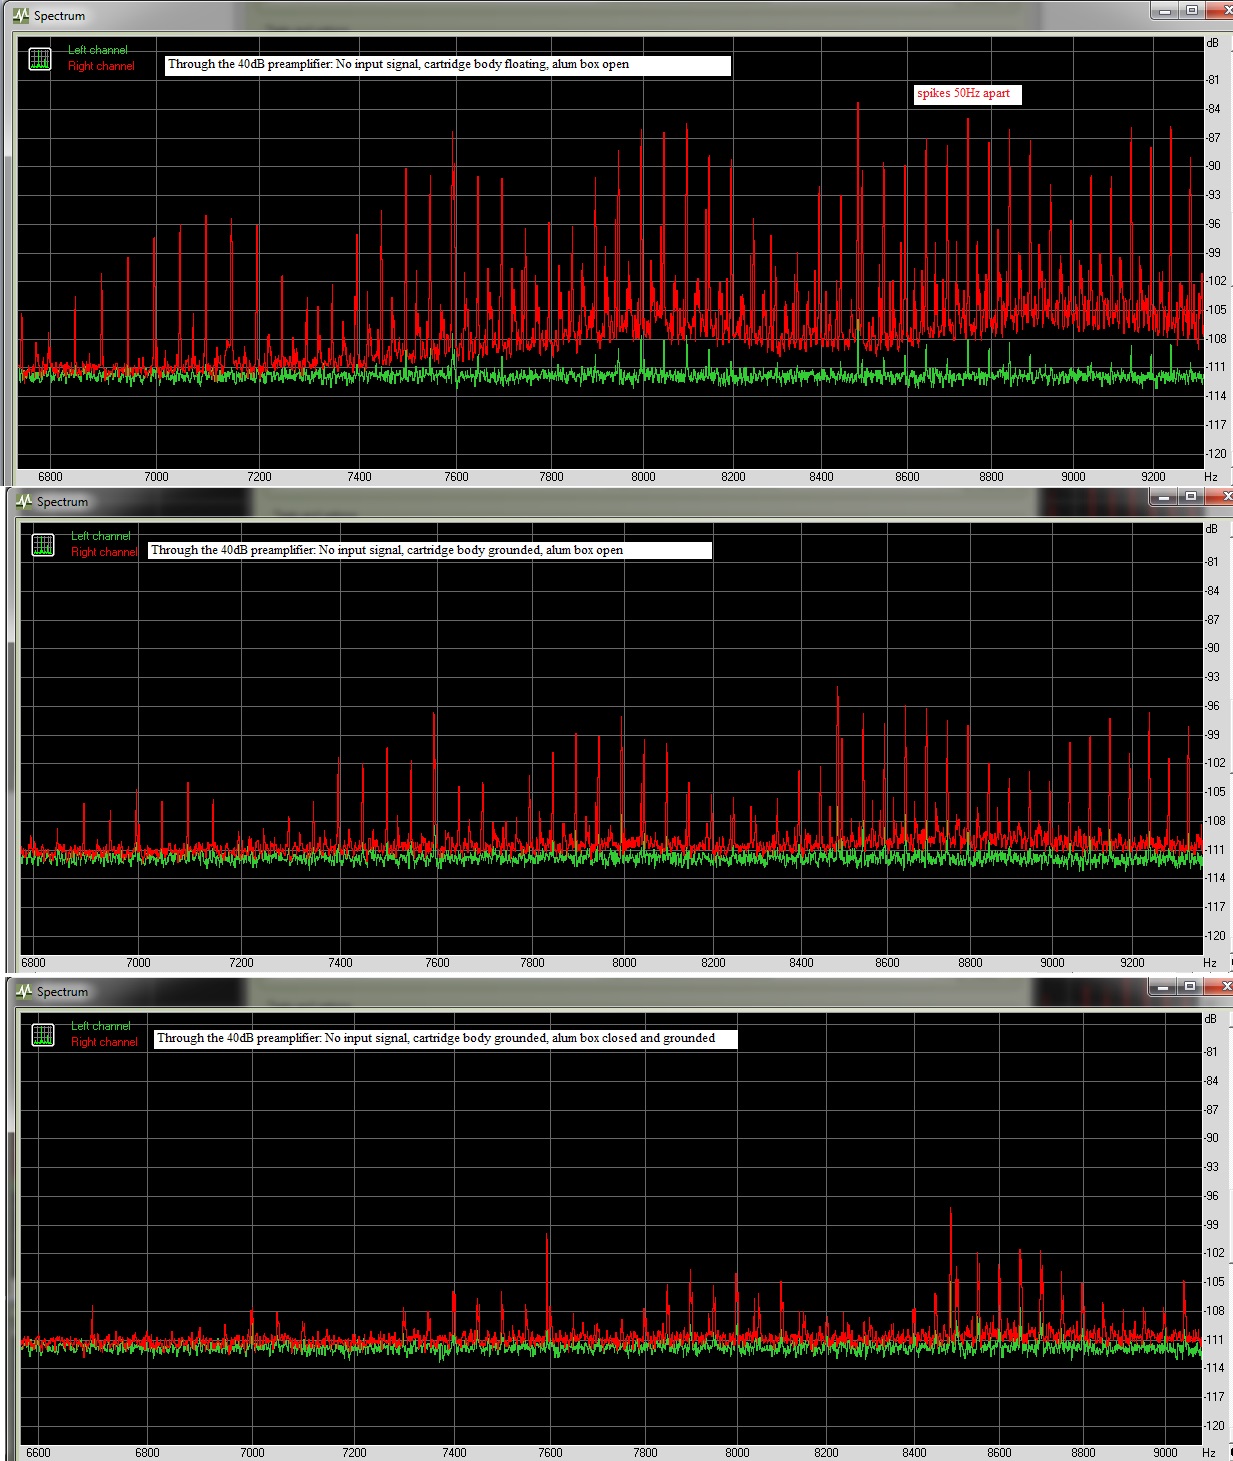Click the grid icon in the bottom Spectrum window
This screenshot has width=1233, height=1461.
[43, 1035]
